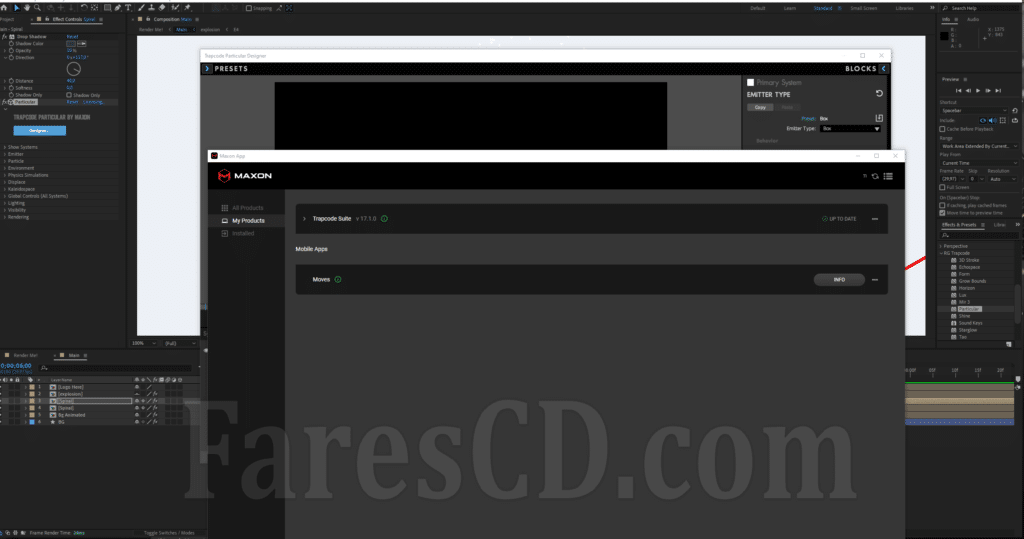Choose the Clone Stamp tool

point(152,8)
